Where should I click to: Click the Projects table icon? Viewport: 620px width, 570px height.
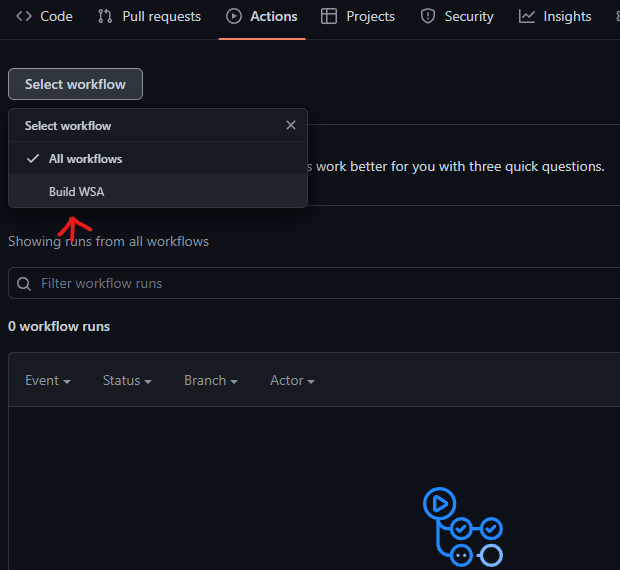click(329, 16)
